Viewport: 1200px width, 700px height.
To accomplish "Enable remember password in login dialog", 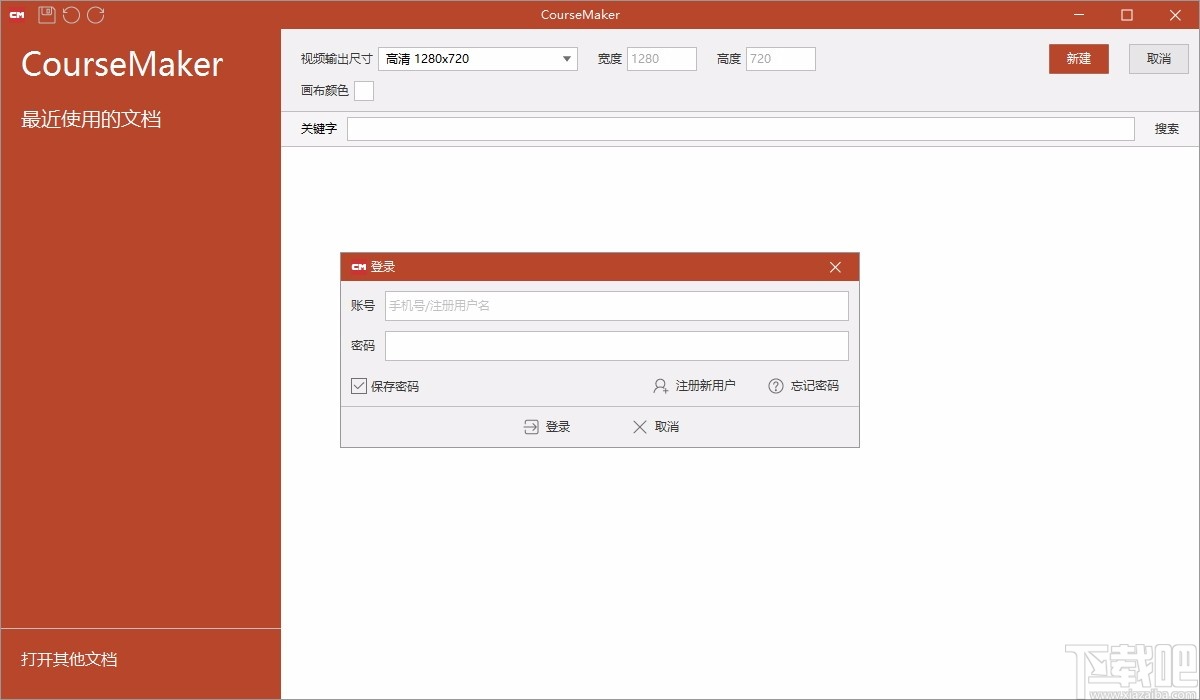I will [357, 386].
